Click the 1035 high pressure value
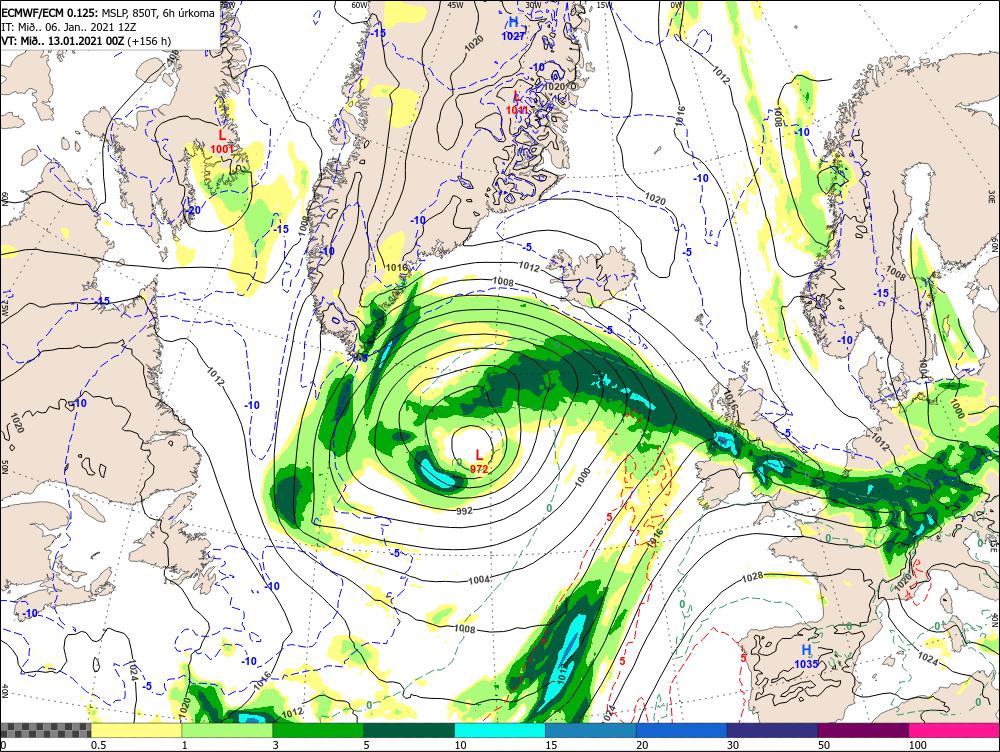Image resolution: width=1000 pixels, height=752 pixels. 806,663
